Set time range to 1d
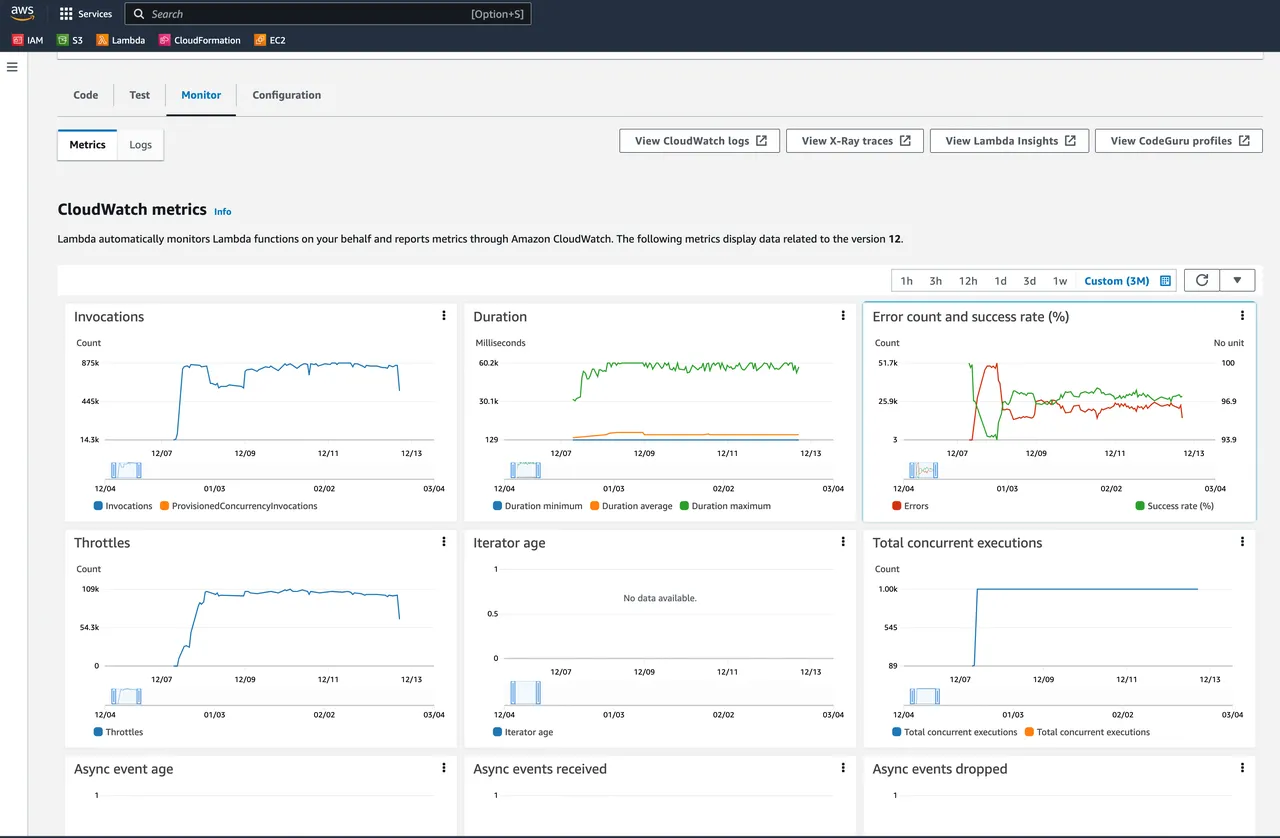This screenshot has height=838, width=1280. (1000, 281)
